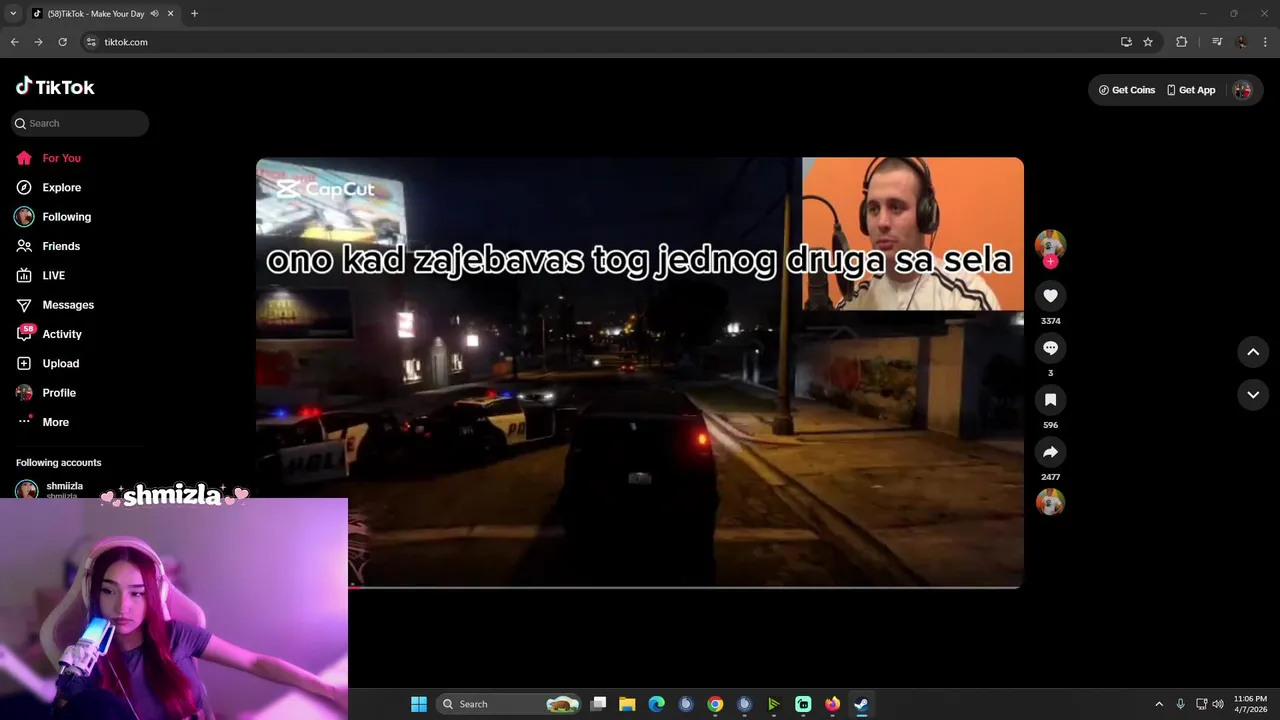Open Steam from the taskbar
The width and height of the screenshot is (1280, 720).
coord(861,704)
